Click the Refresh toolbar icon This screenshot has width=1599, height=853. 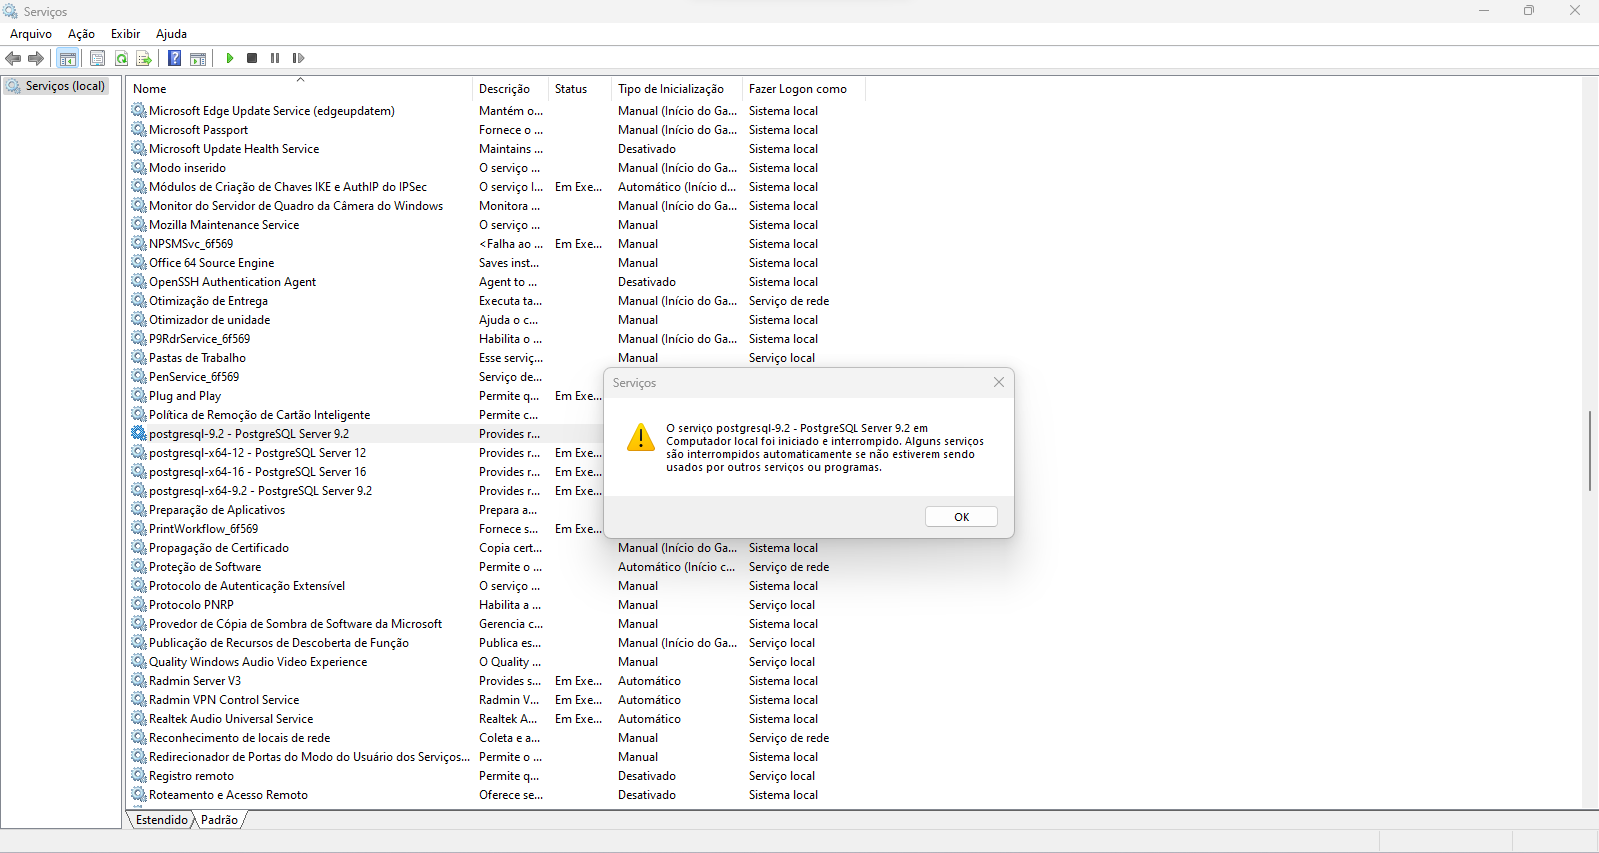(x=121, y=58)
